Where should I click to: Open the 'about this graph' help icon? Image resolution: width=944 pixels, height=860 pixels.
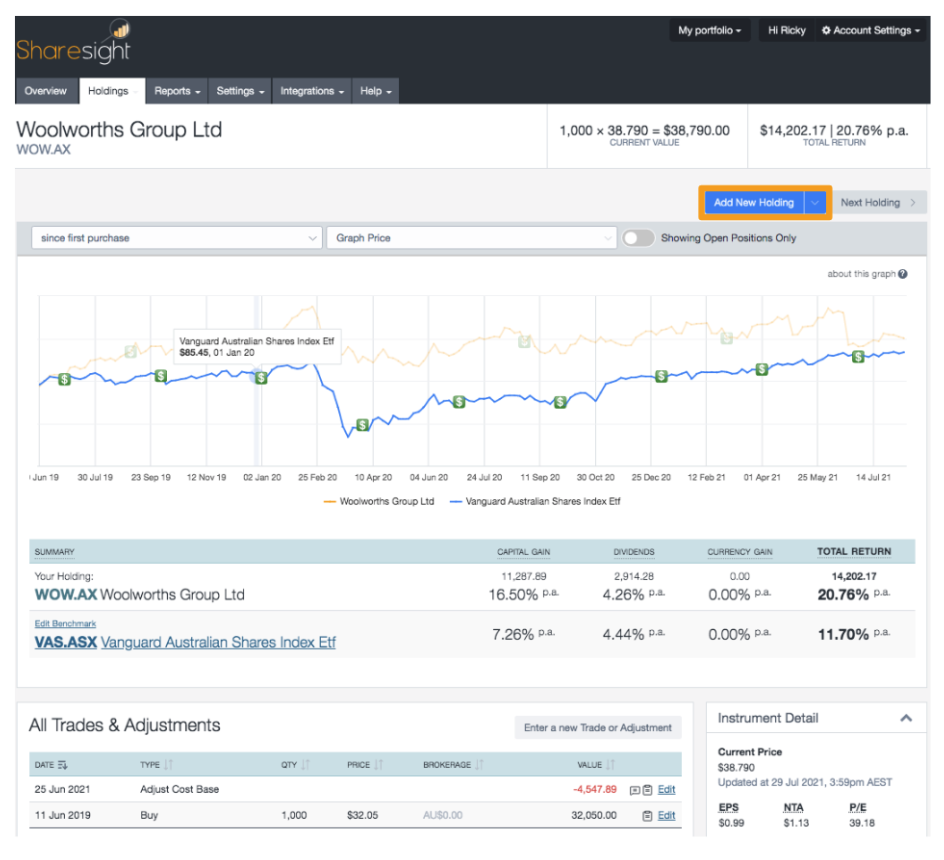[902, 274]
